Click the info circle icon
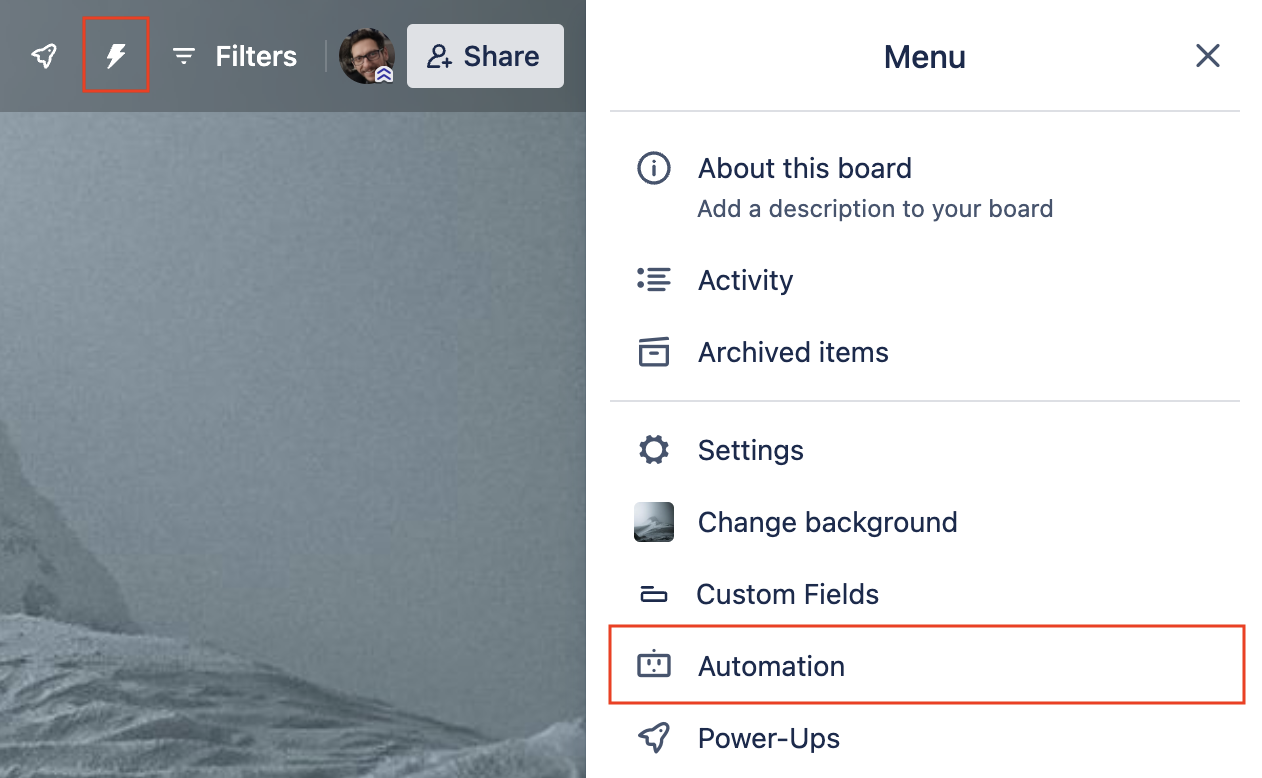Screen dimensions: 1262x778 [654, 168]
